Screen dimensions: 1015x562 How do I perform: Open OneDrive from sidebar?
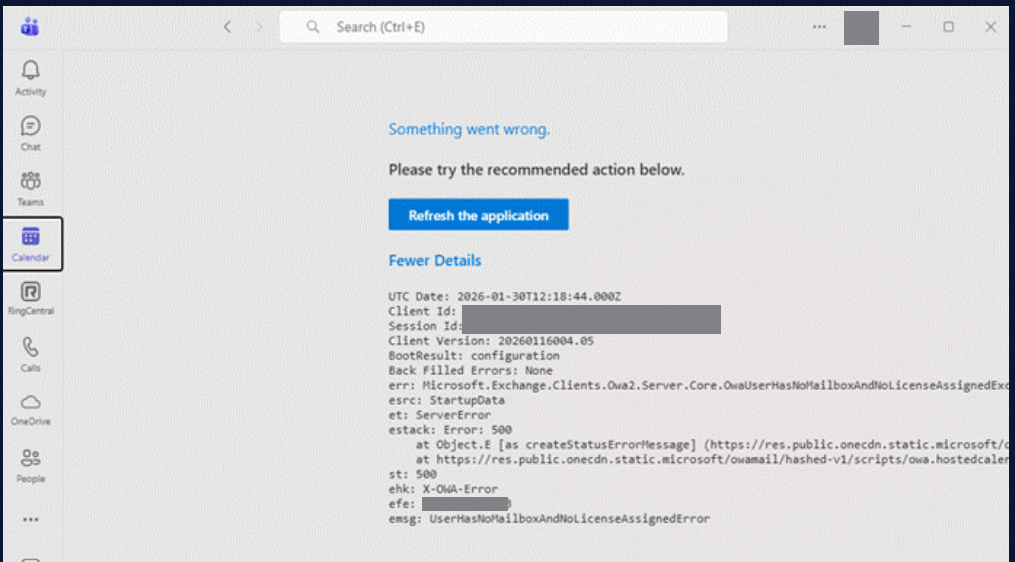(x=30, y=409)
